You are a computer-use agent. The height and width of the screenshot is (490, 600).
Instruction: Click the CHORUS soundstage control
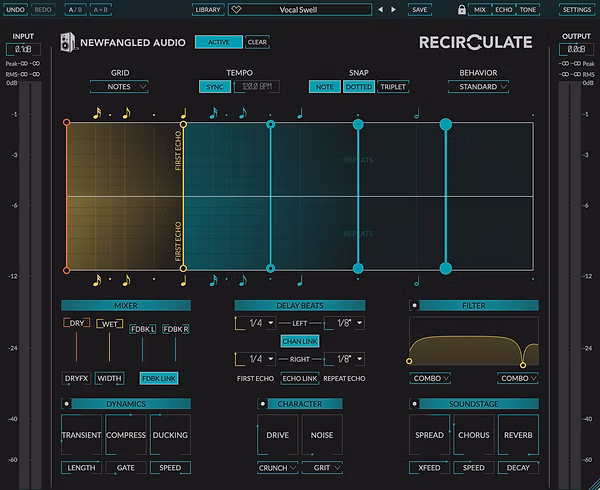474,435
